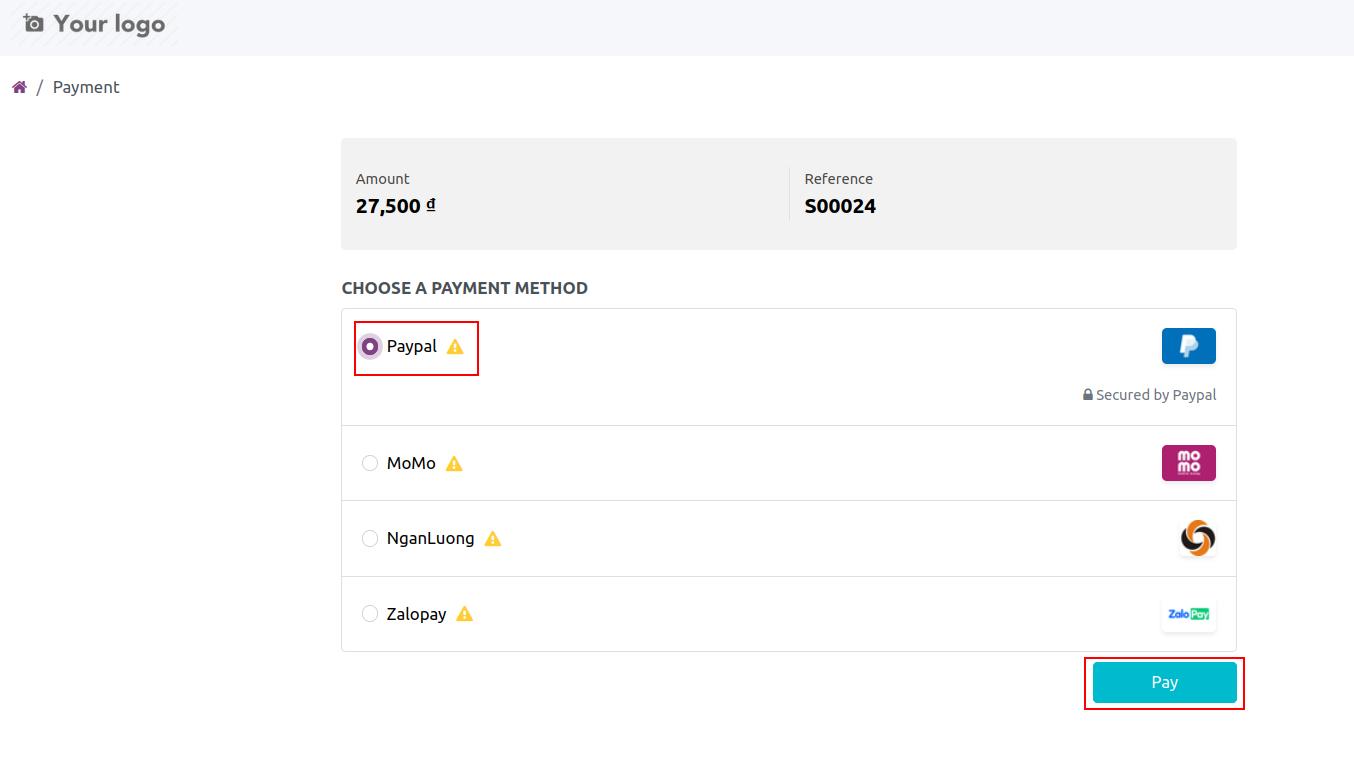The image size is (1354, 775).
Task: Choose the Zalopay radio button
Action: (x=370, y=614)
